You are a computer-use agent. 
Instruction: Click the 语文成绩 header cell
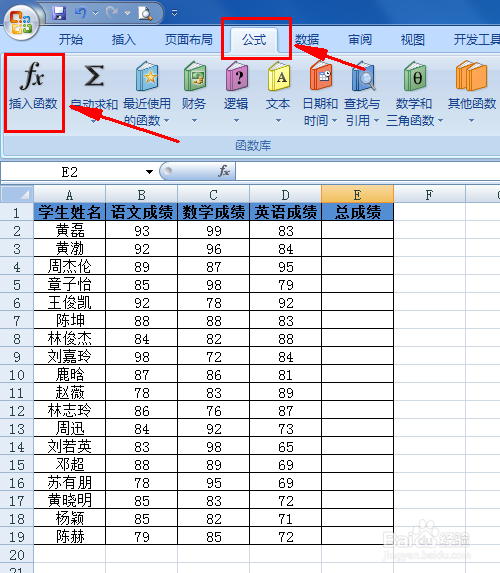pyautogui.click(x=141, y=212)
